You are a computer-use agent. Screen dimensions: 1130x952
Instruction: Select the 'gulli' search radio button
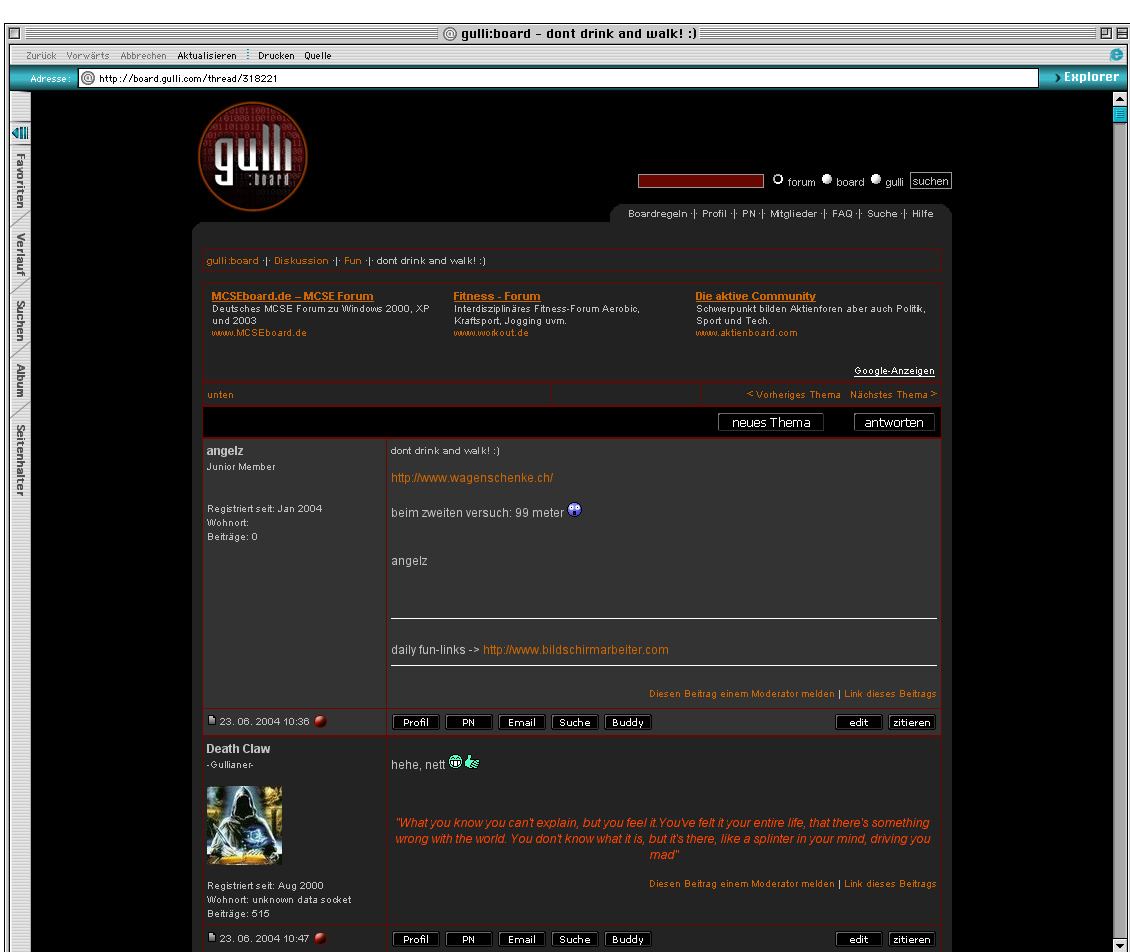[876, 179]
